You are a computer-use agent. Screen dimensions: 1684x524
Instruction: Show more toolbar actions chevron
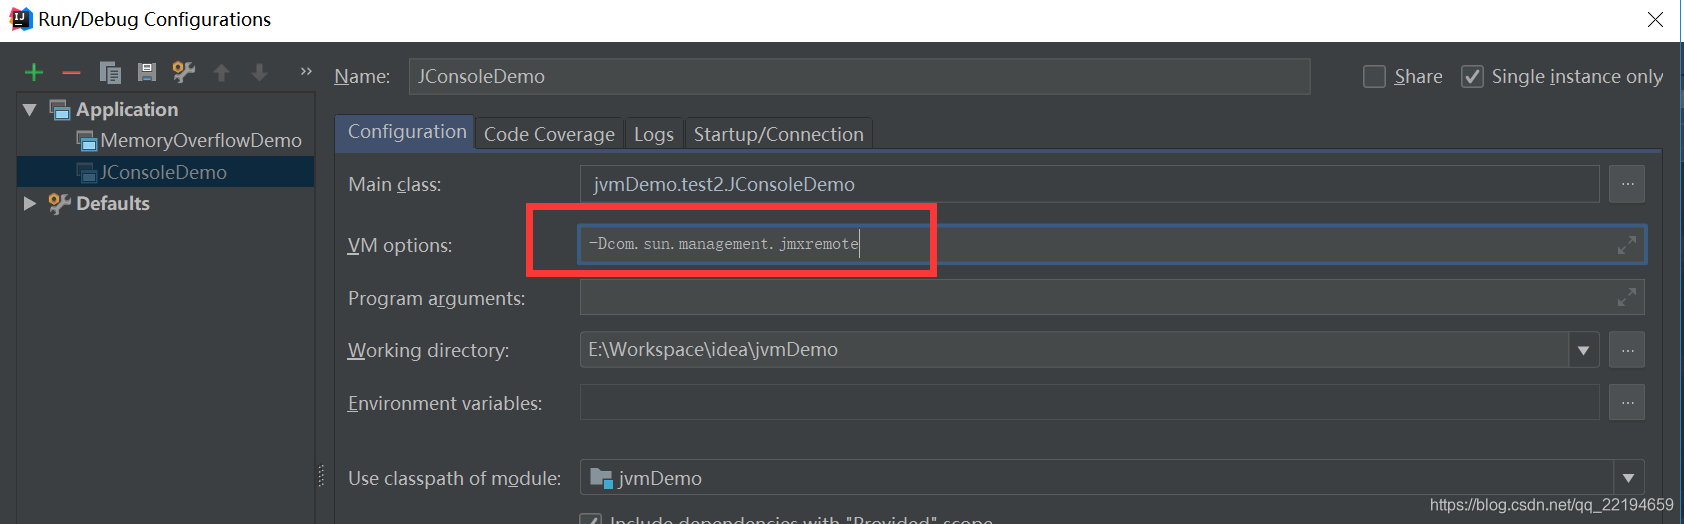pyautogui.click(x=306, y=71)
